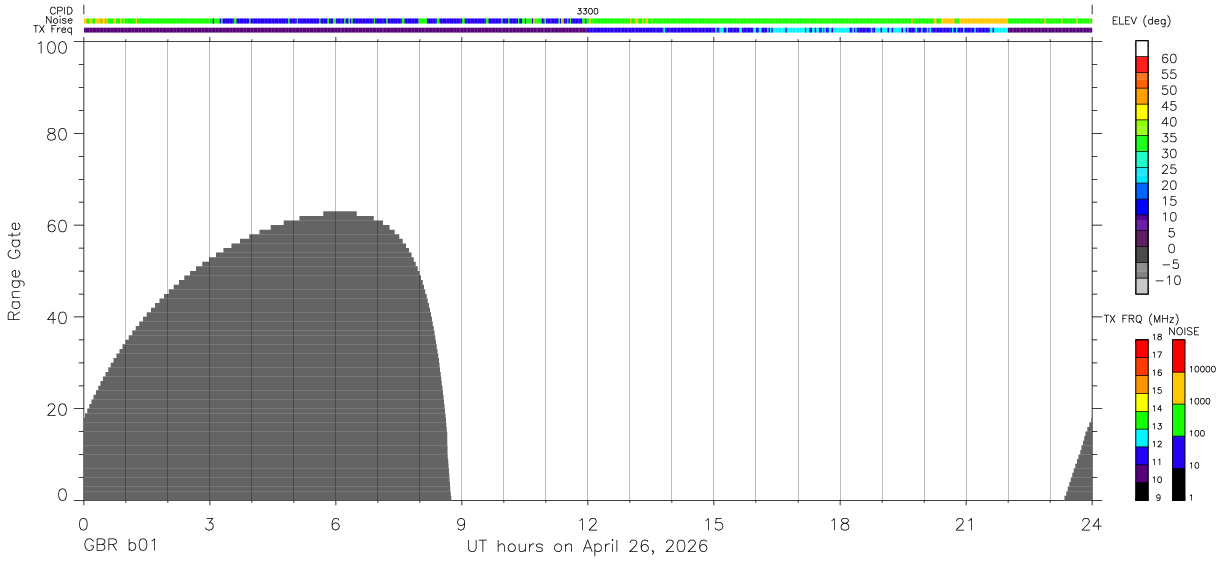Click the 55 tick on ELEV colorbar
Image resolution: width=1228 pixels, height=567 pixels.
(1168, 74)
